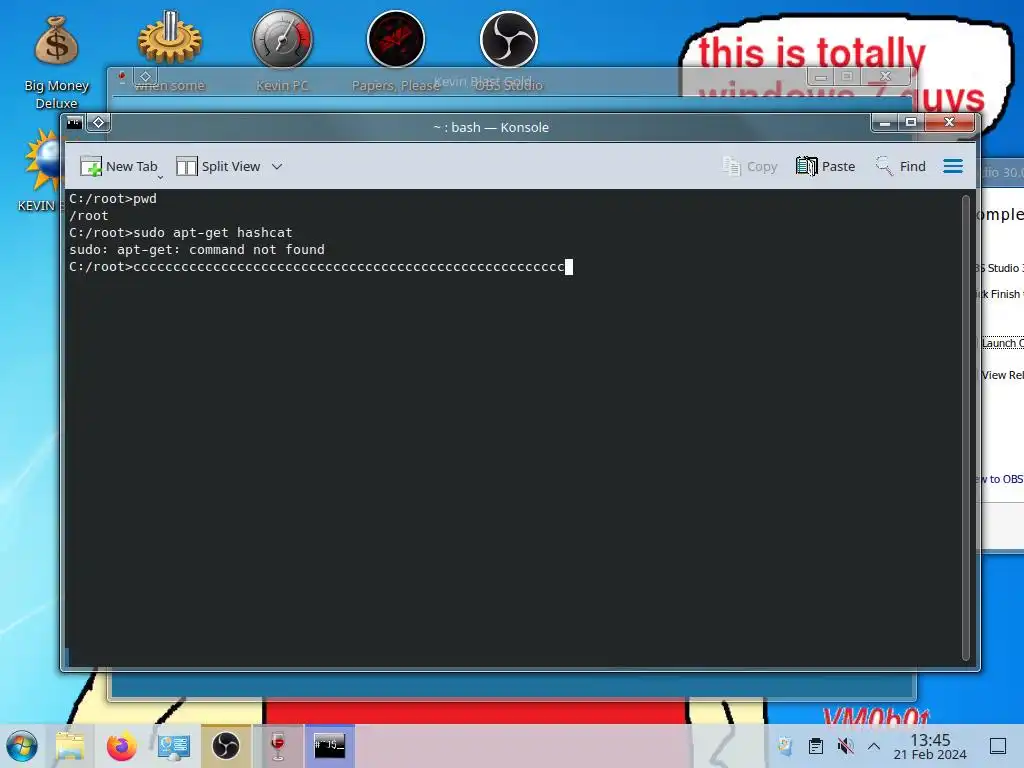Click the muted volume tray icon
The height and width of the screenshot is (768, 1024).
(x=845, y=746)
